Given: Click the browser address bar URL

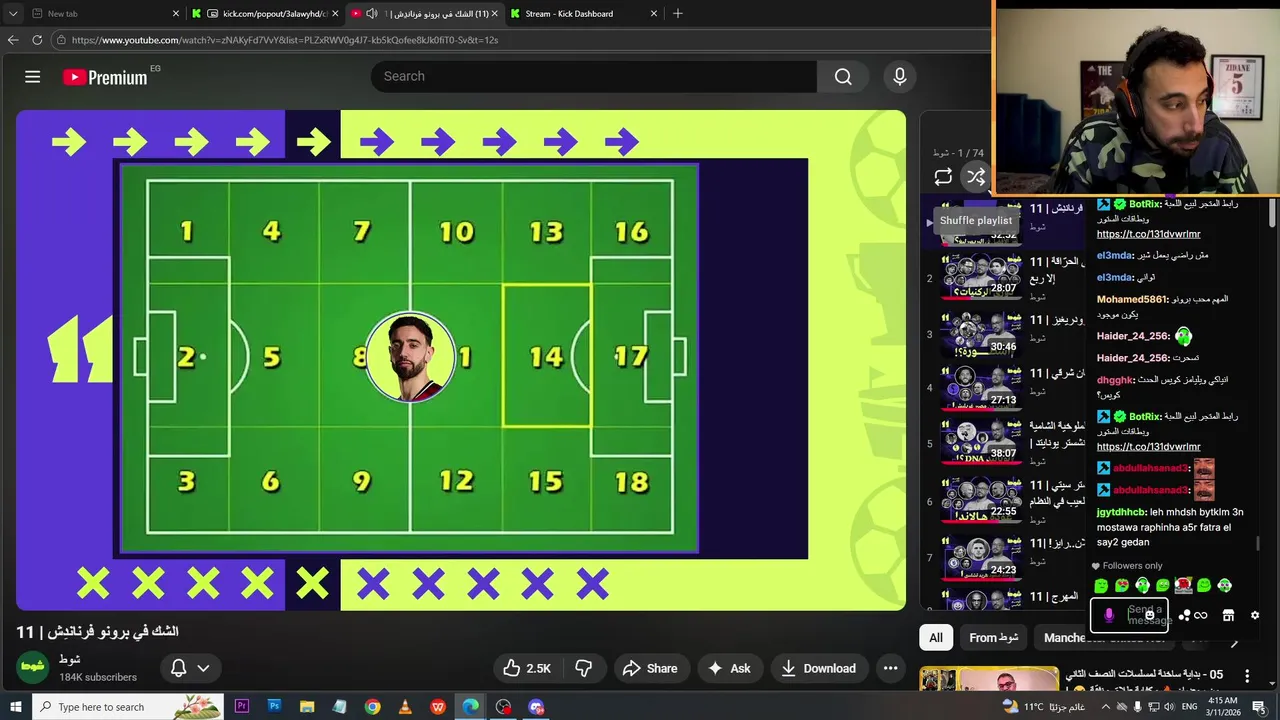Looking at the screenshot, I should (x=285, y=40).
